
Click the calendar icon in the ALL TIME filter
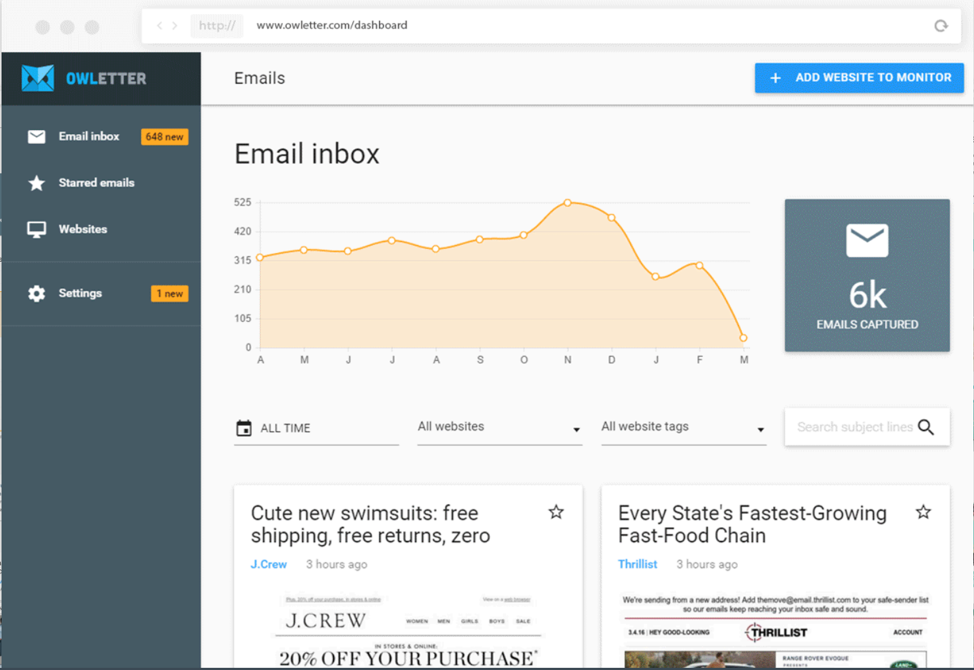point(244,426)
